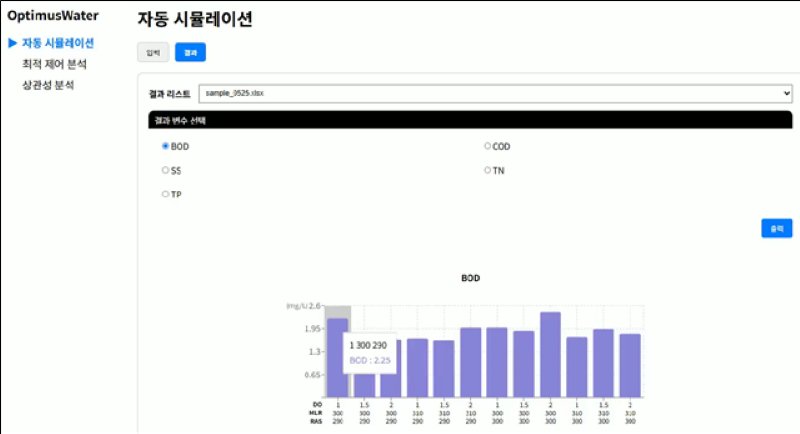This screenshot has width=800, height=434.
Task: Open the 자동 시뮬레이션 menu item
Action: pos(58,43)
